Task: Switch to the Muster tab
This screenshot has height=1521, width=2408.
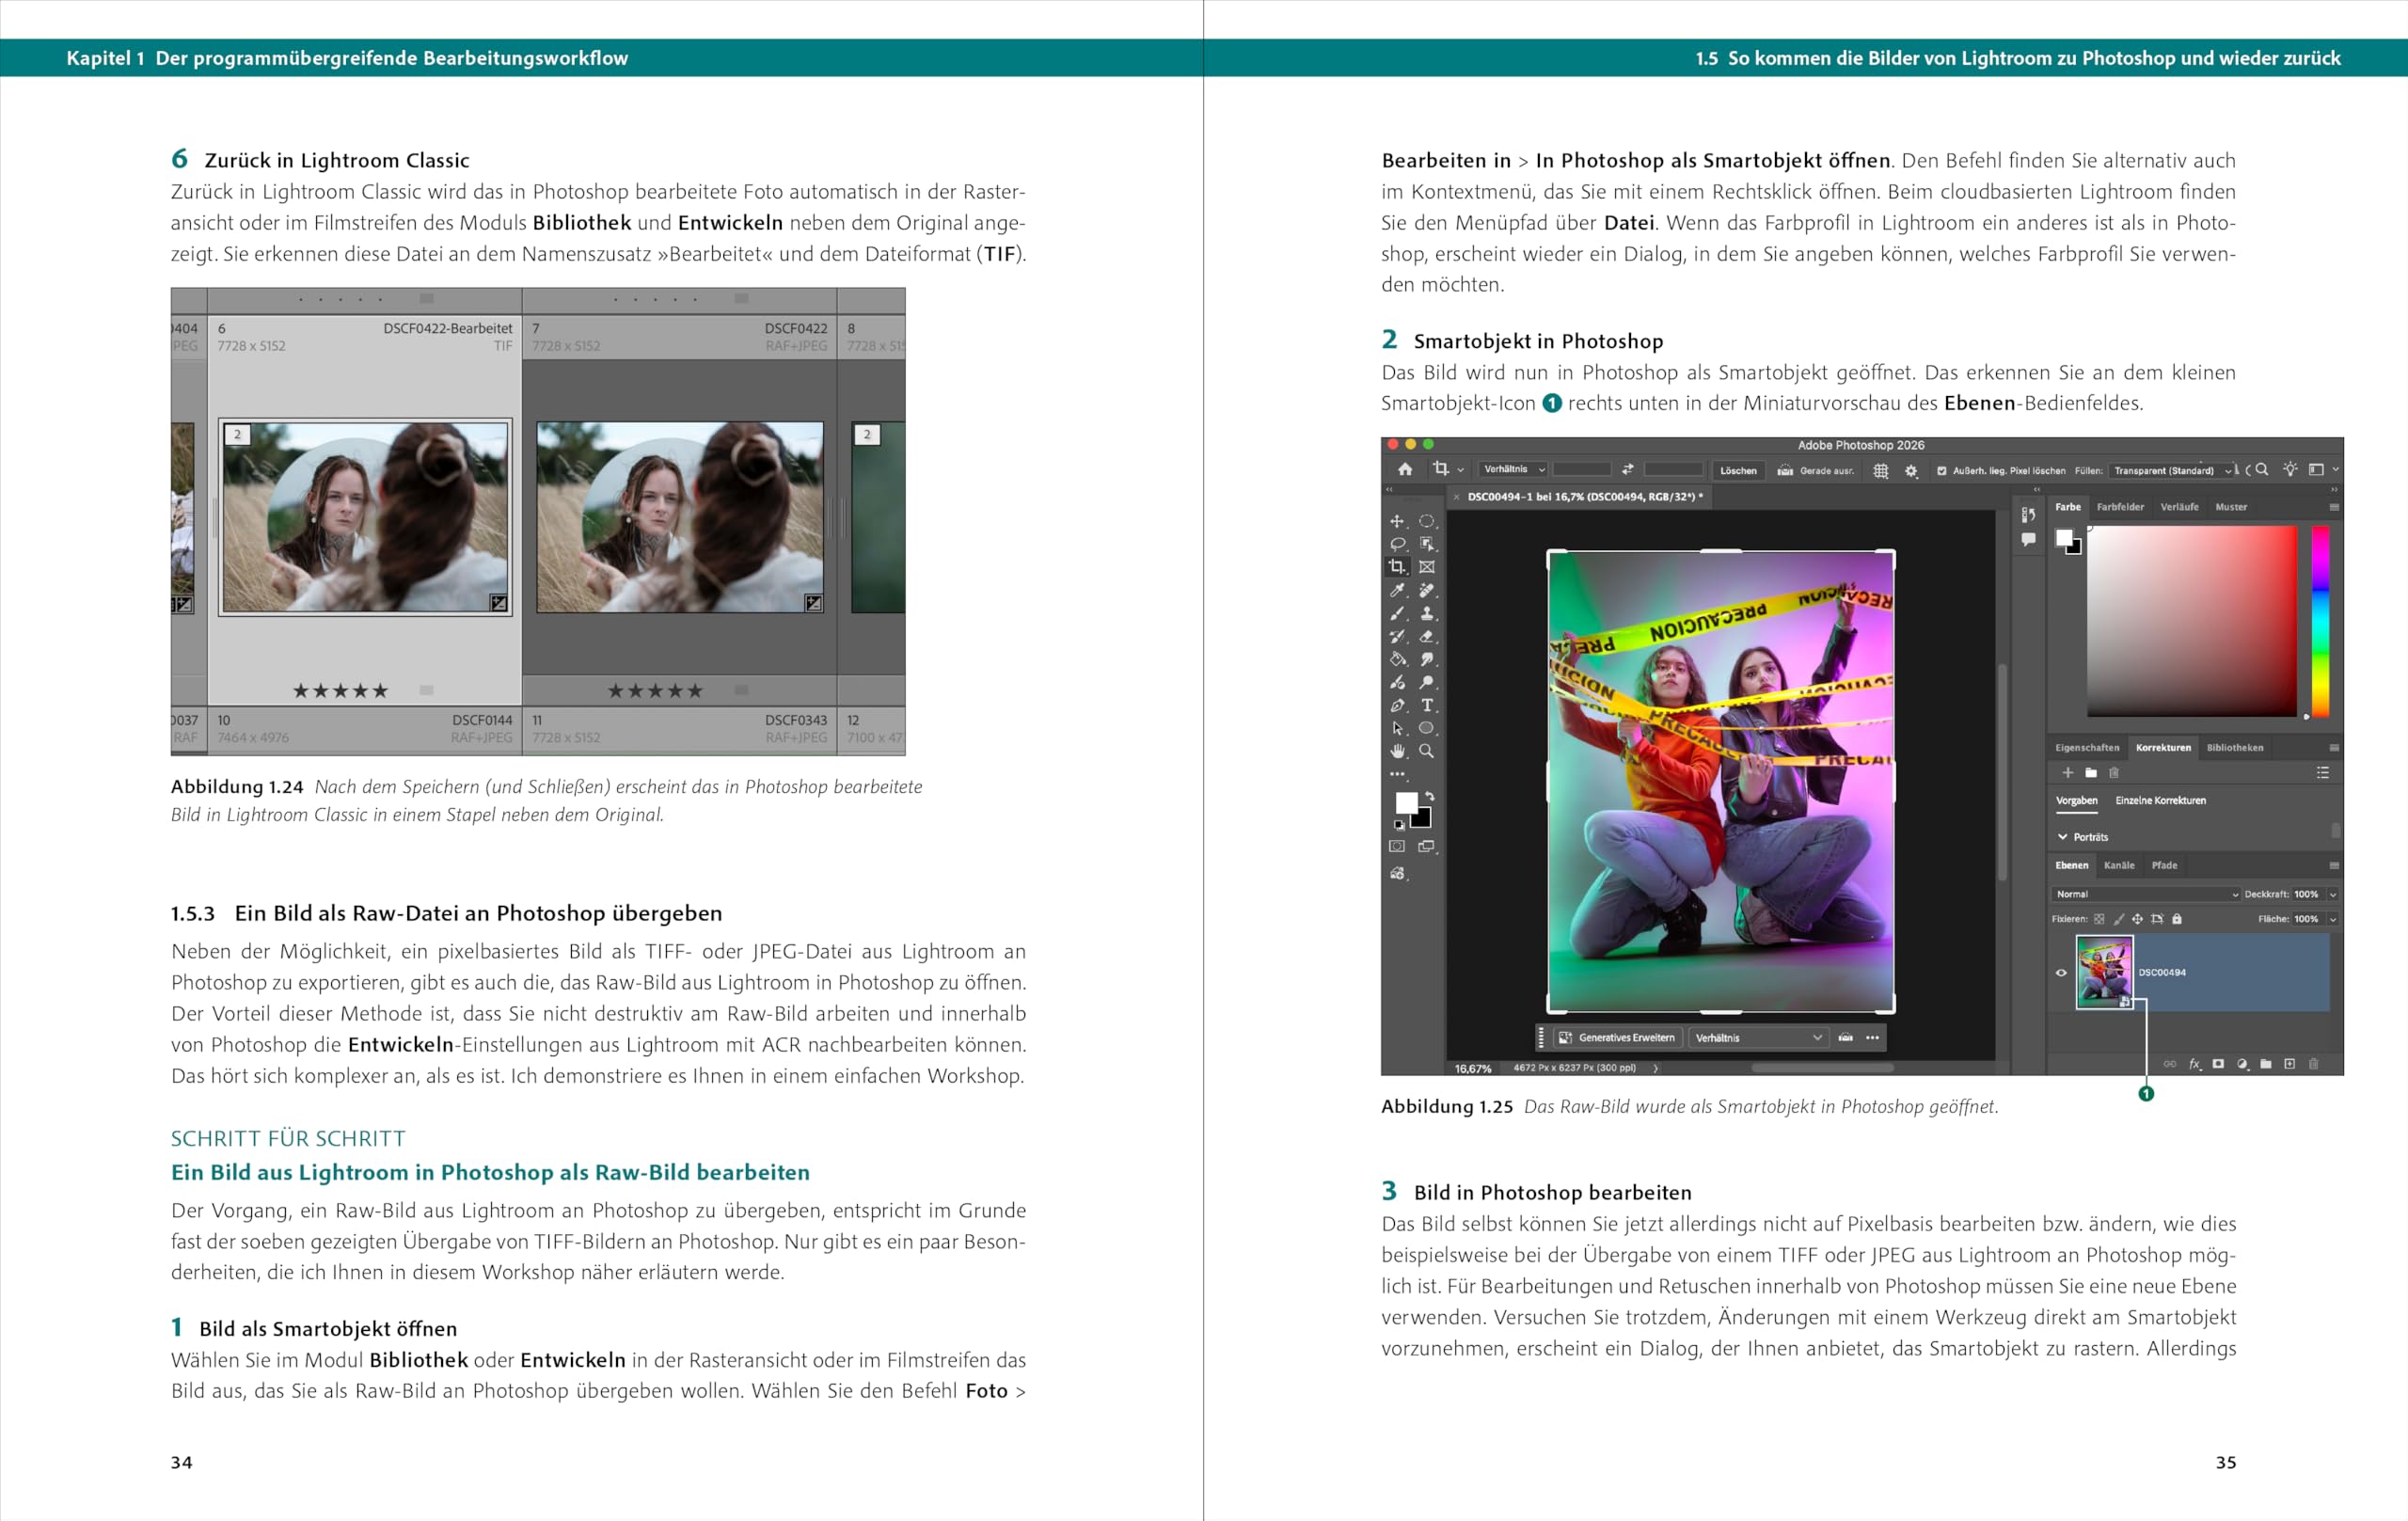Action: pyautogui.click(x=2232, y=508)
